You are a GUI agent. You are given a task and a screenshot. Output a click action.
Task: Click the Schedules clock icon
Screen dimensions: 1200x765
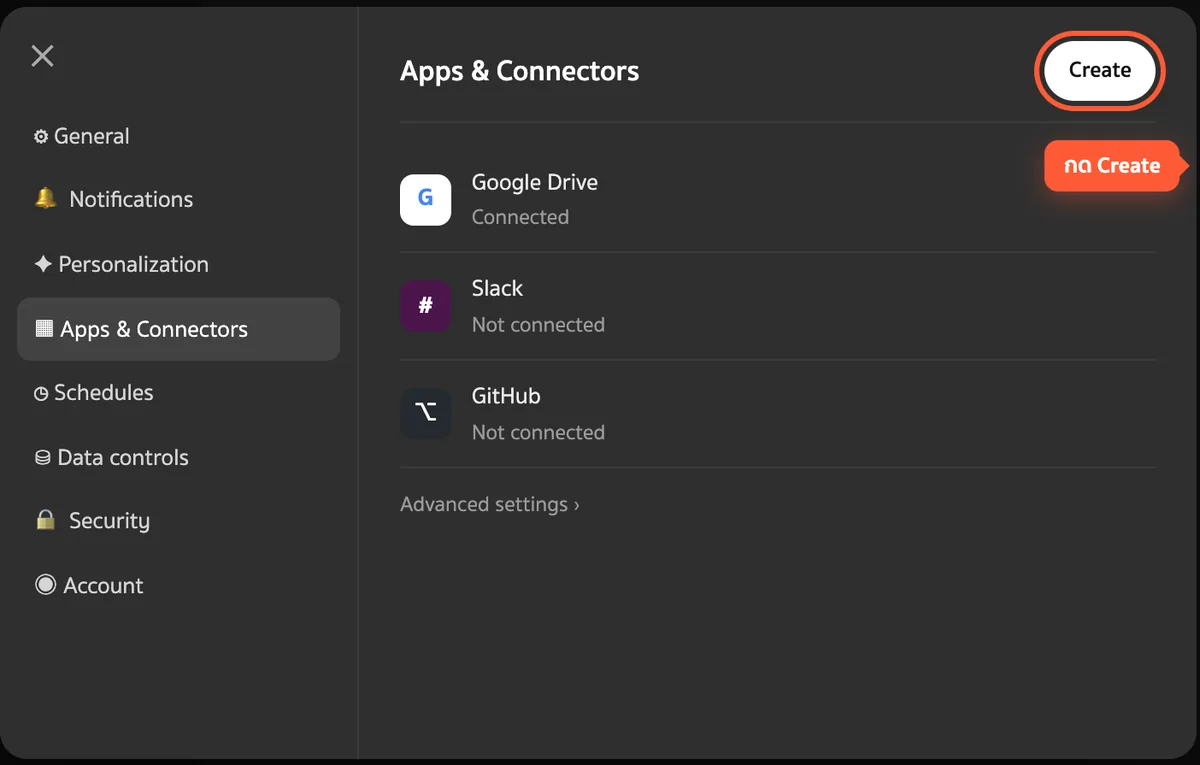pyautogui.click(x=41, y=394)
